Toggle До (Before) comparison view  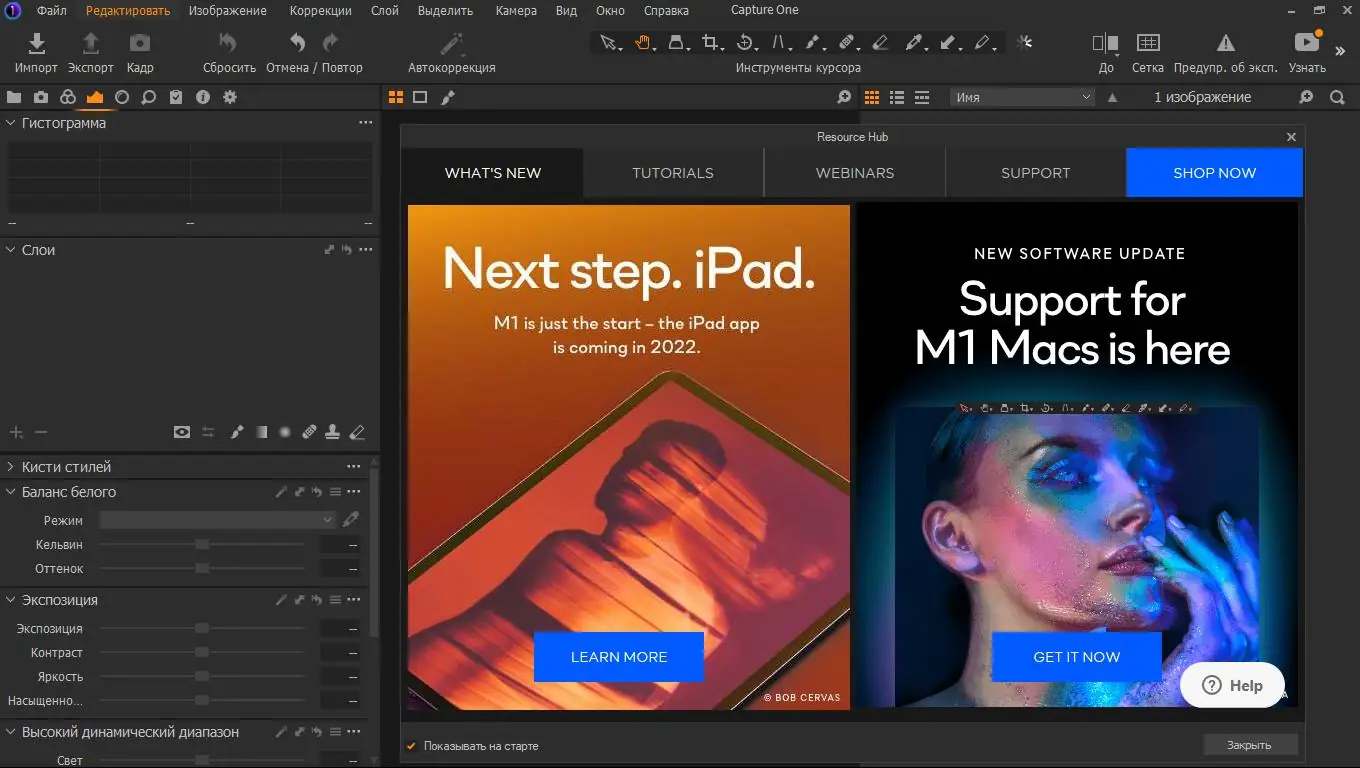(1105, 43)
